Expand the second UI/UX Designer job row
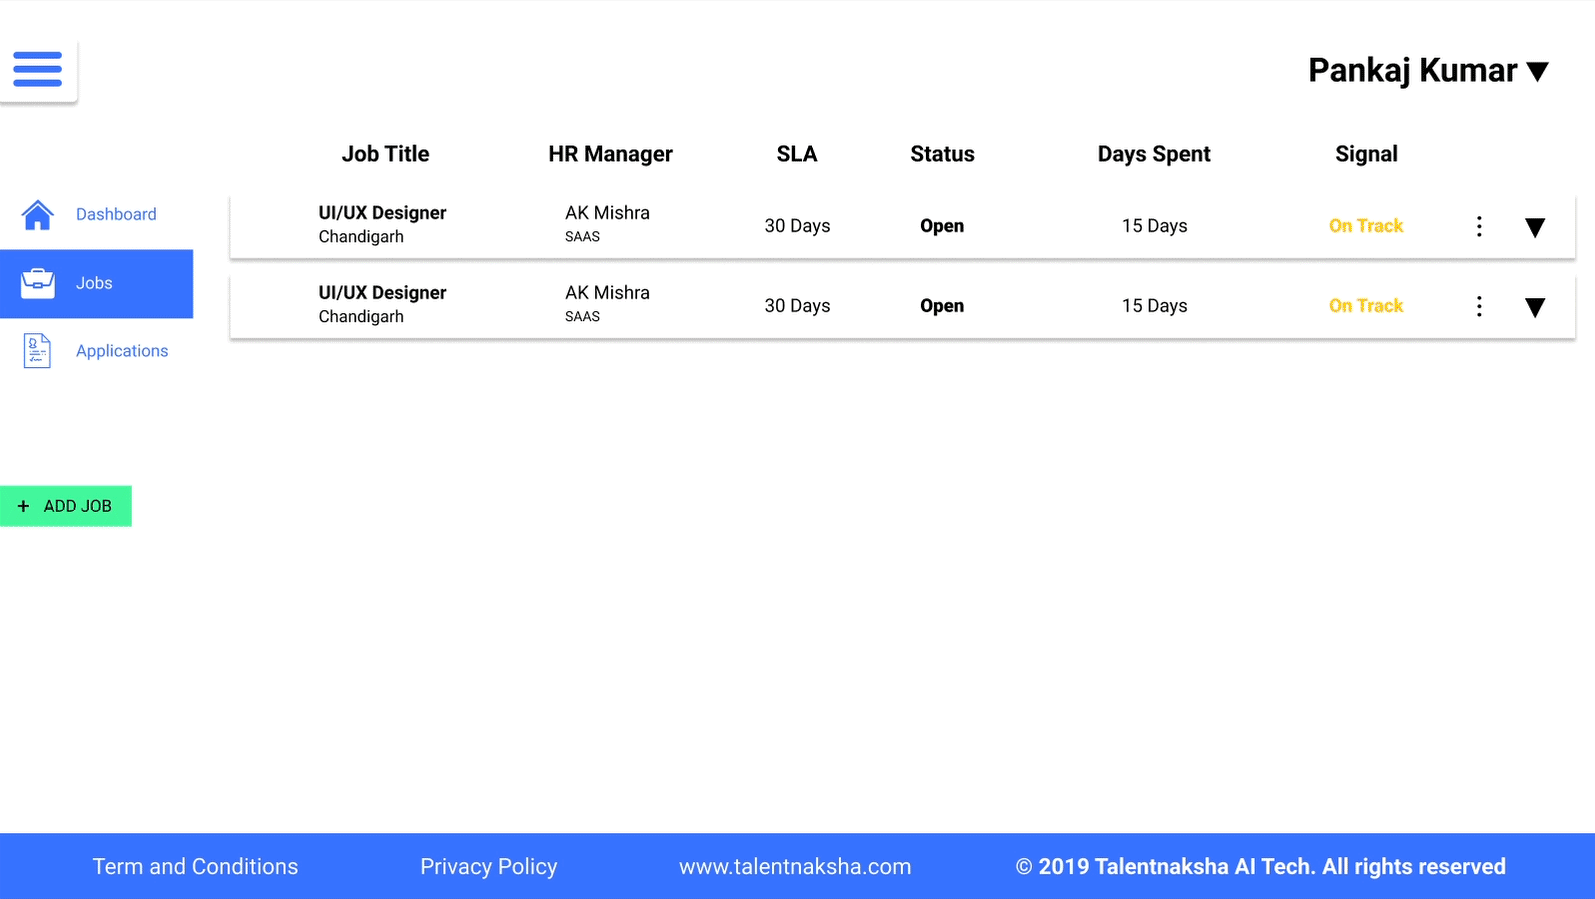1595x899 pixels. [1535, 307]
